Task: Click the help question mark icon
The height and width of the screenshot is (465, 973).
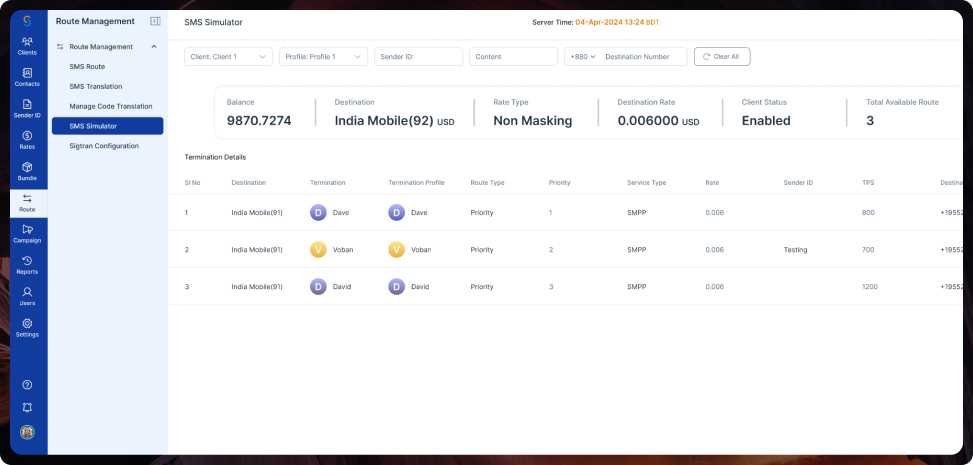Action: (27, 385)
